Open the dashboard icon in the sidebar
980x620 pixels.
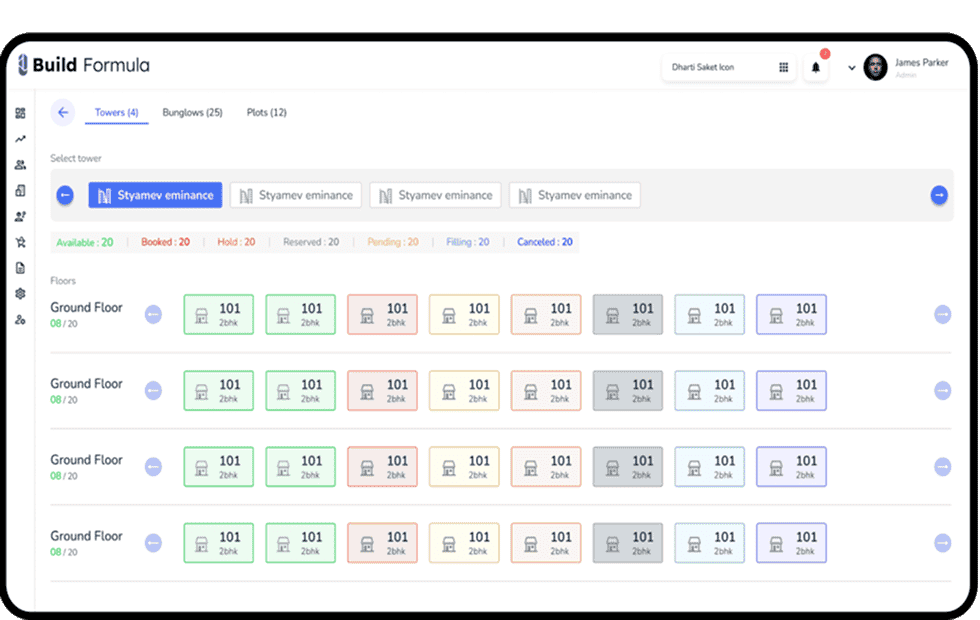tap(20, 113)
